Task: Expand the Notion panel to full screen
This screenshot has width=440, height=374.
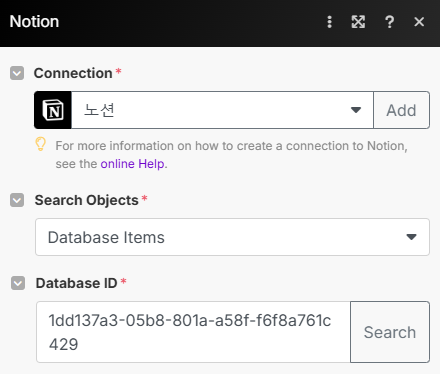Action: 358,22
